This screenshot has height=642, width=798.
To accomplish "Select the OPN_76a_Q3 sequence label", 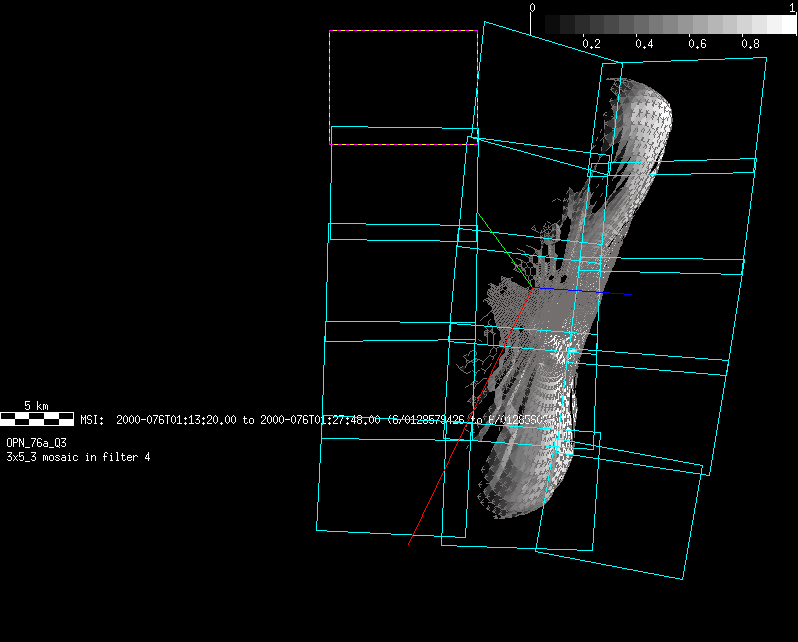I will 37,442.
